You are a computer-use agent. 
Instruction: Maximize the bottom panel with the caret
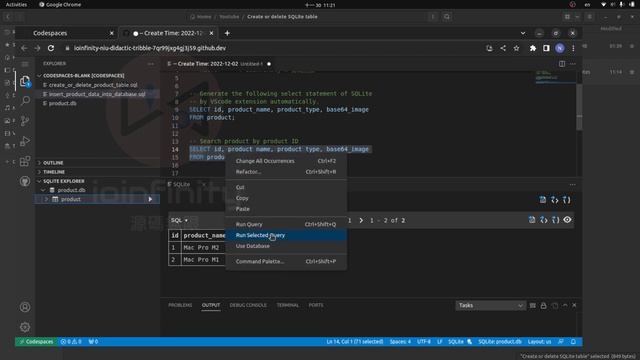point(565,305)
